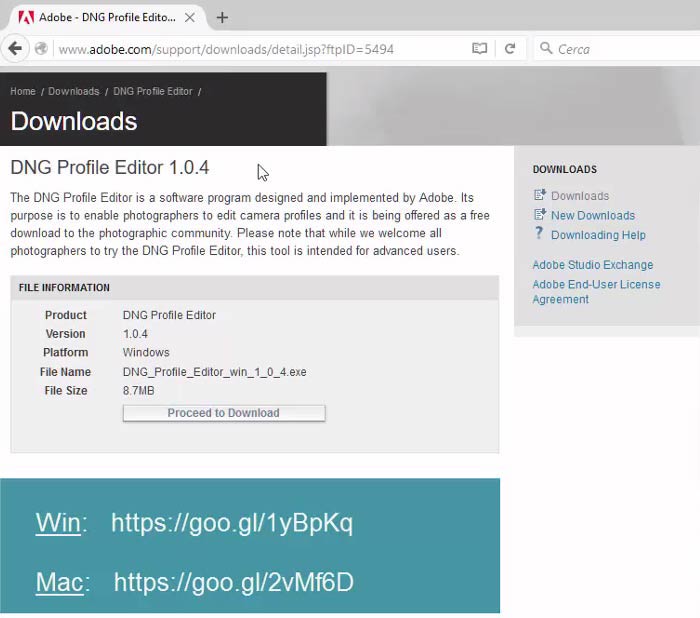Open DNG Profile Editor breadcrumb link
700x618 pixels.
click(153, 91)
